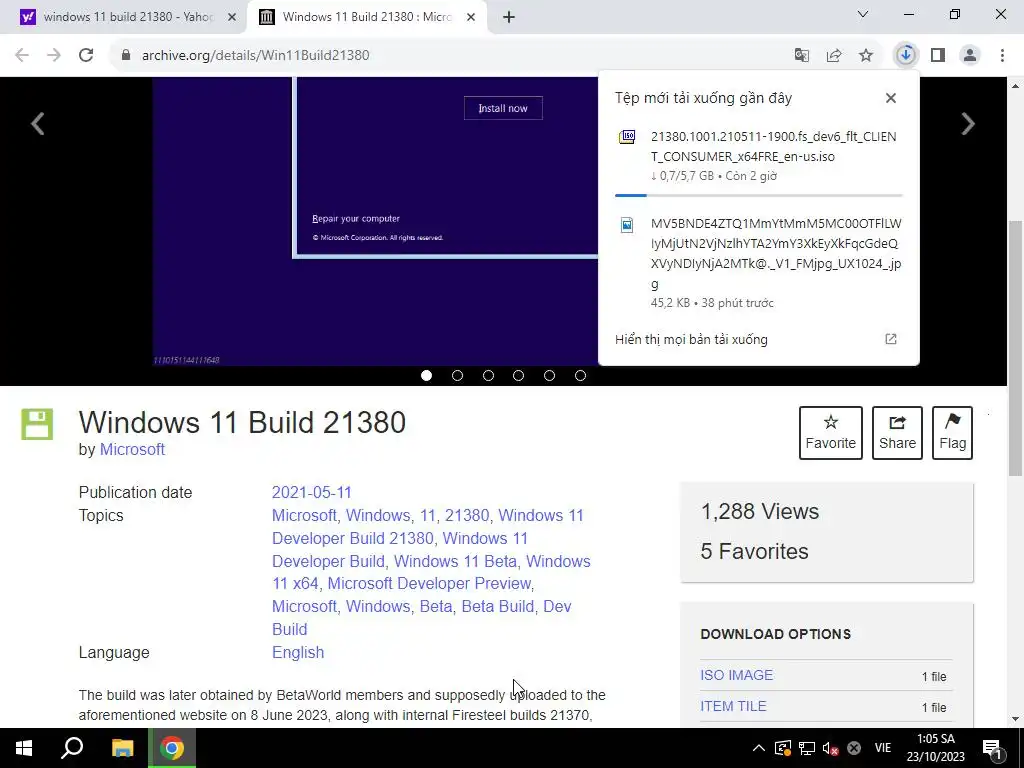Image resolution: width=1024 pixels, height=768 pixels.
Task: Open the network tray icon
Action: 807,748
